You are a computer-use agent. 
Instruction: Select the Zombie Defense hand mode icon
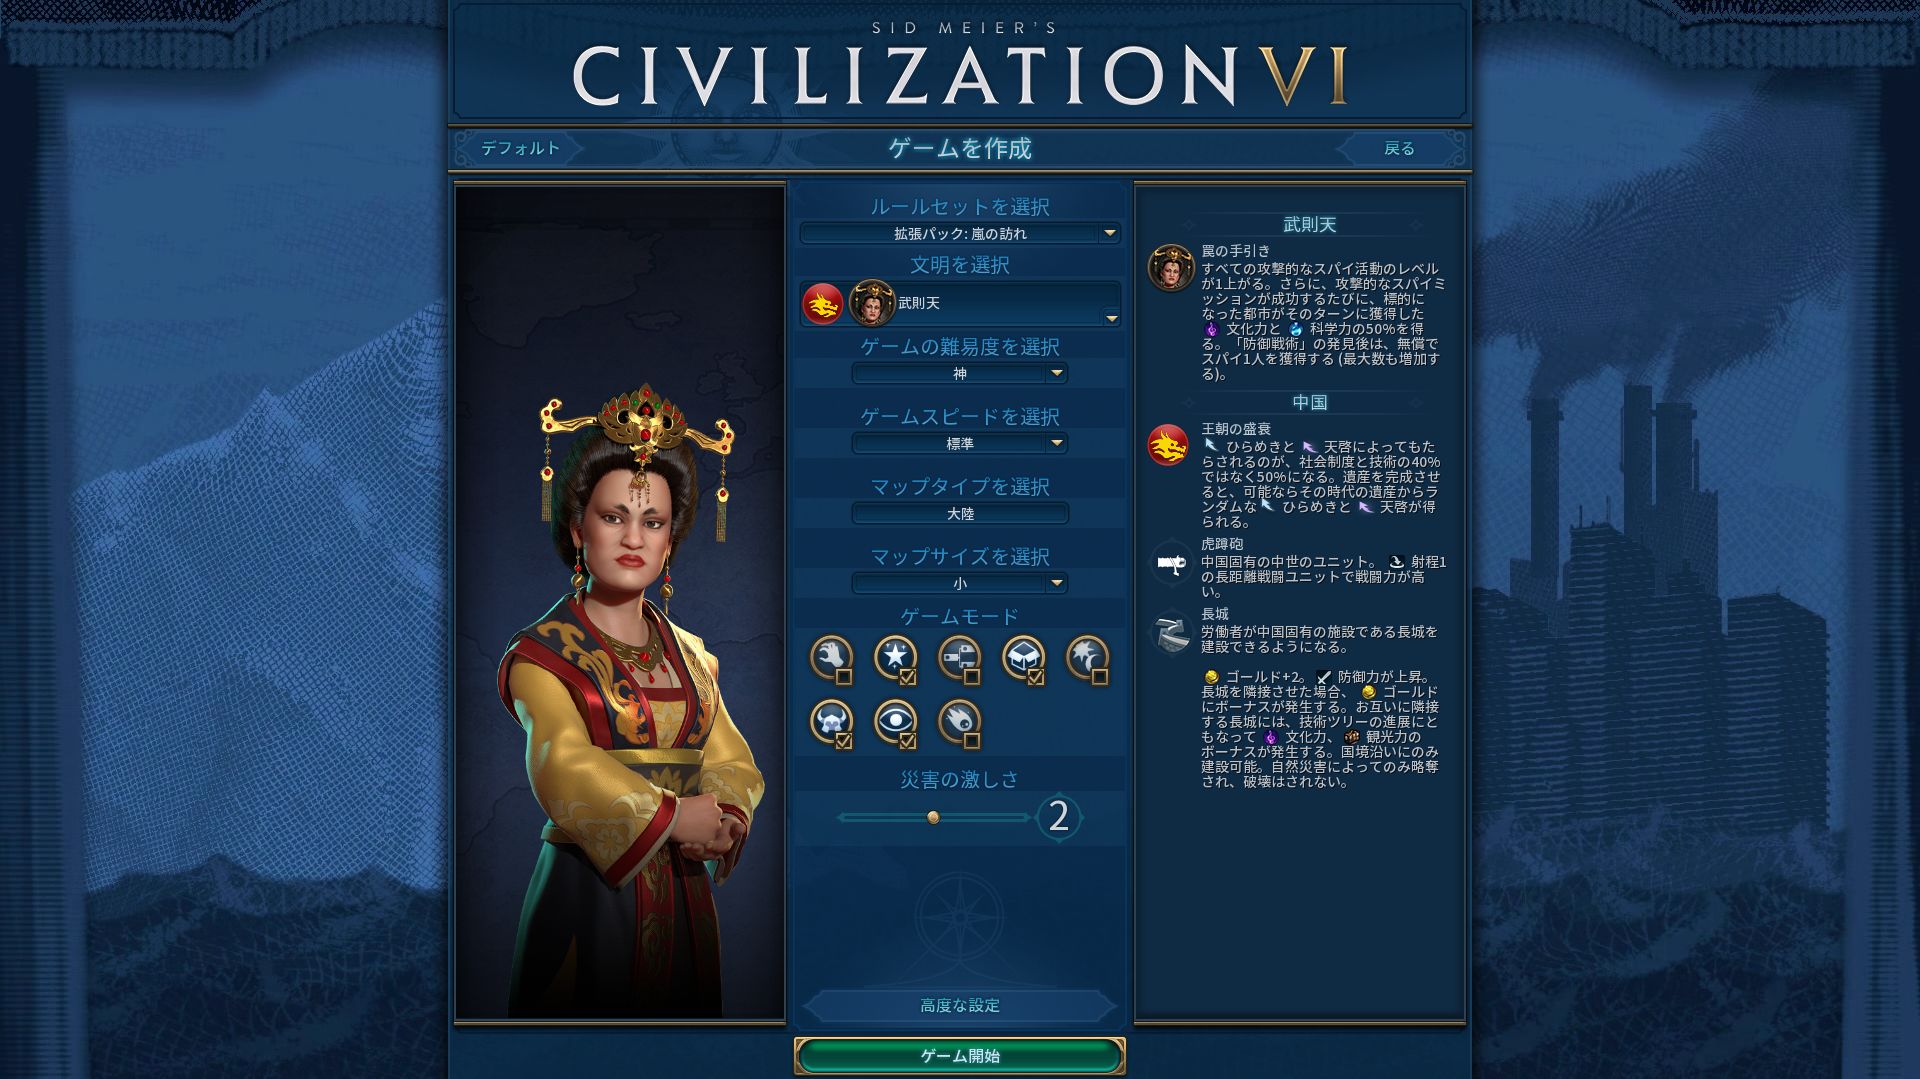pos(831,657)
